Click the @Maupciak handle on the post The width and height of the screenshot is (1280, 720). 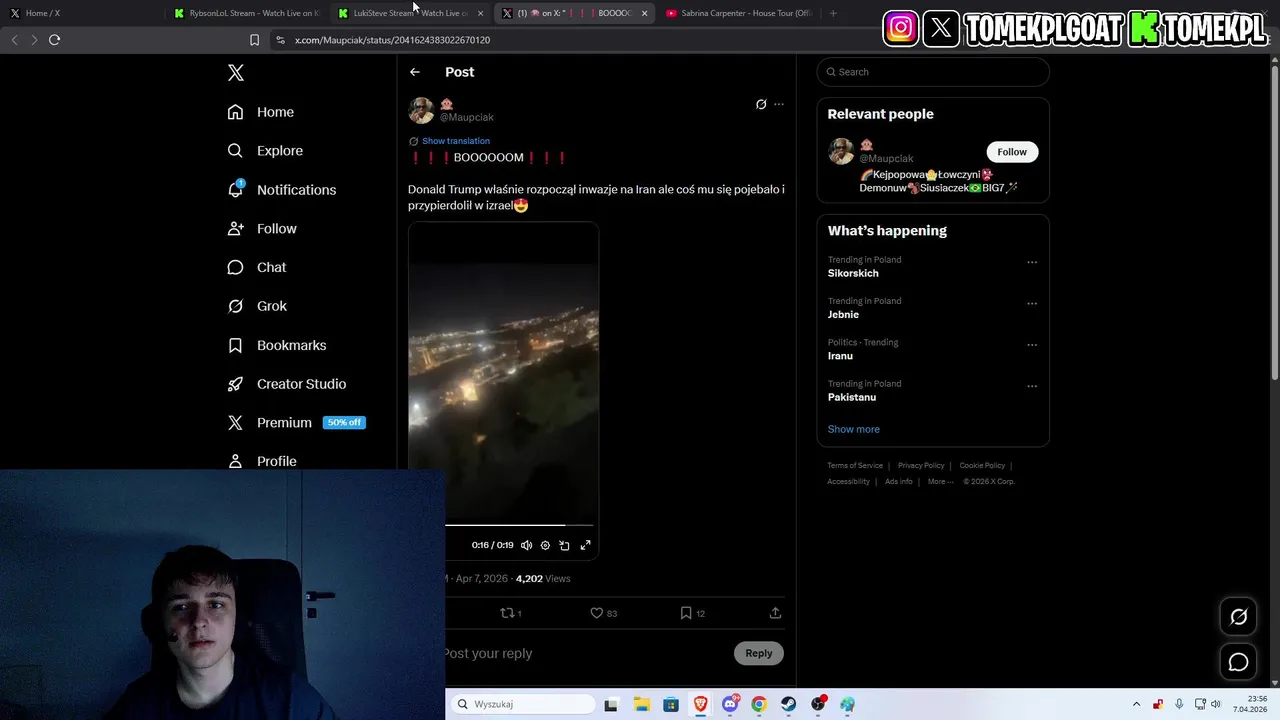tap(467, 117)
